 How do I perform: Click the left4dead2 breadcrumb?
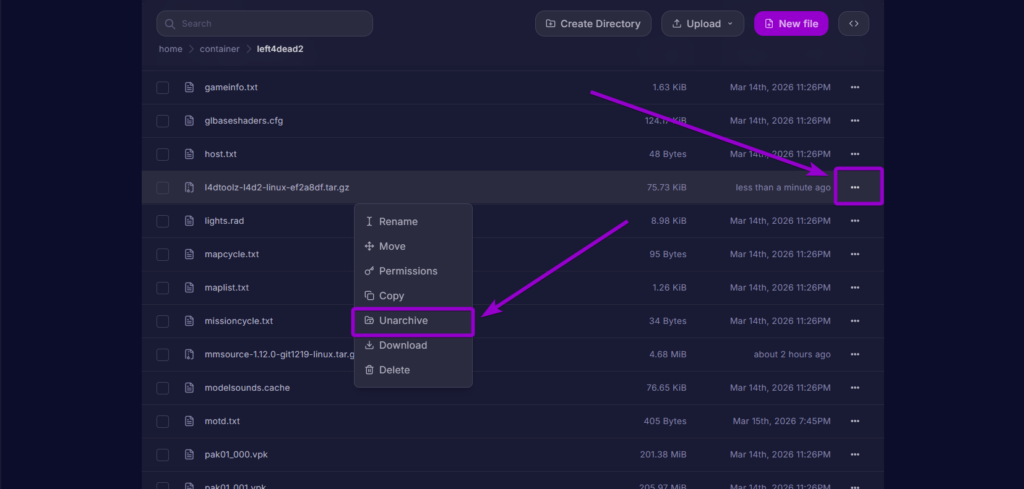(x=280, y=49)
